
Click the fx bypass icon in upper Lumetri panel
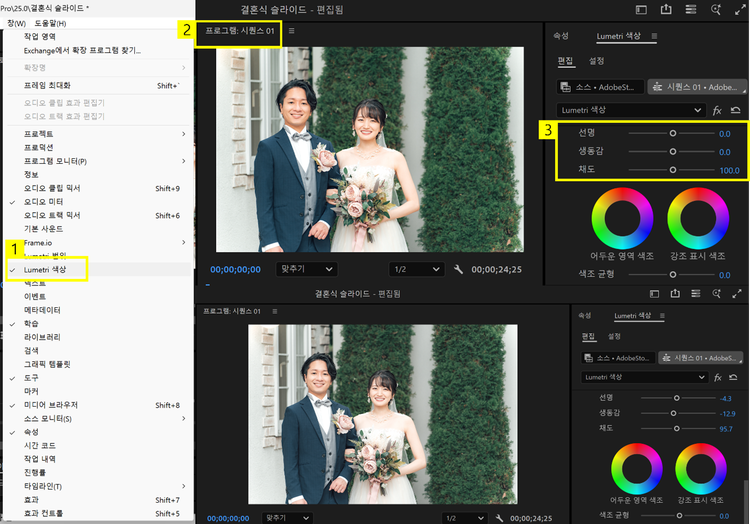pyautogui.click(x=717, y=110)
